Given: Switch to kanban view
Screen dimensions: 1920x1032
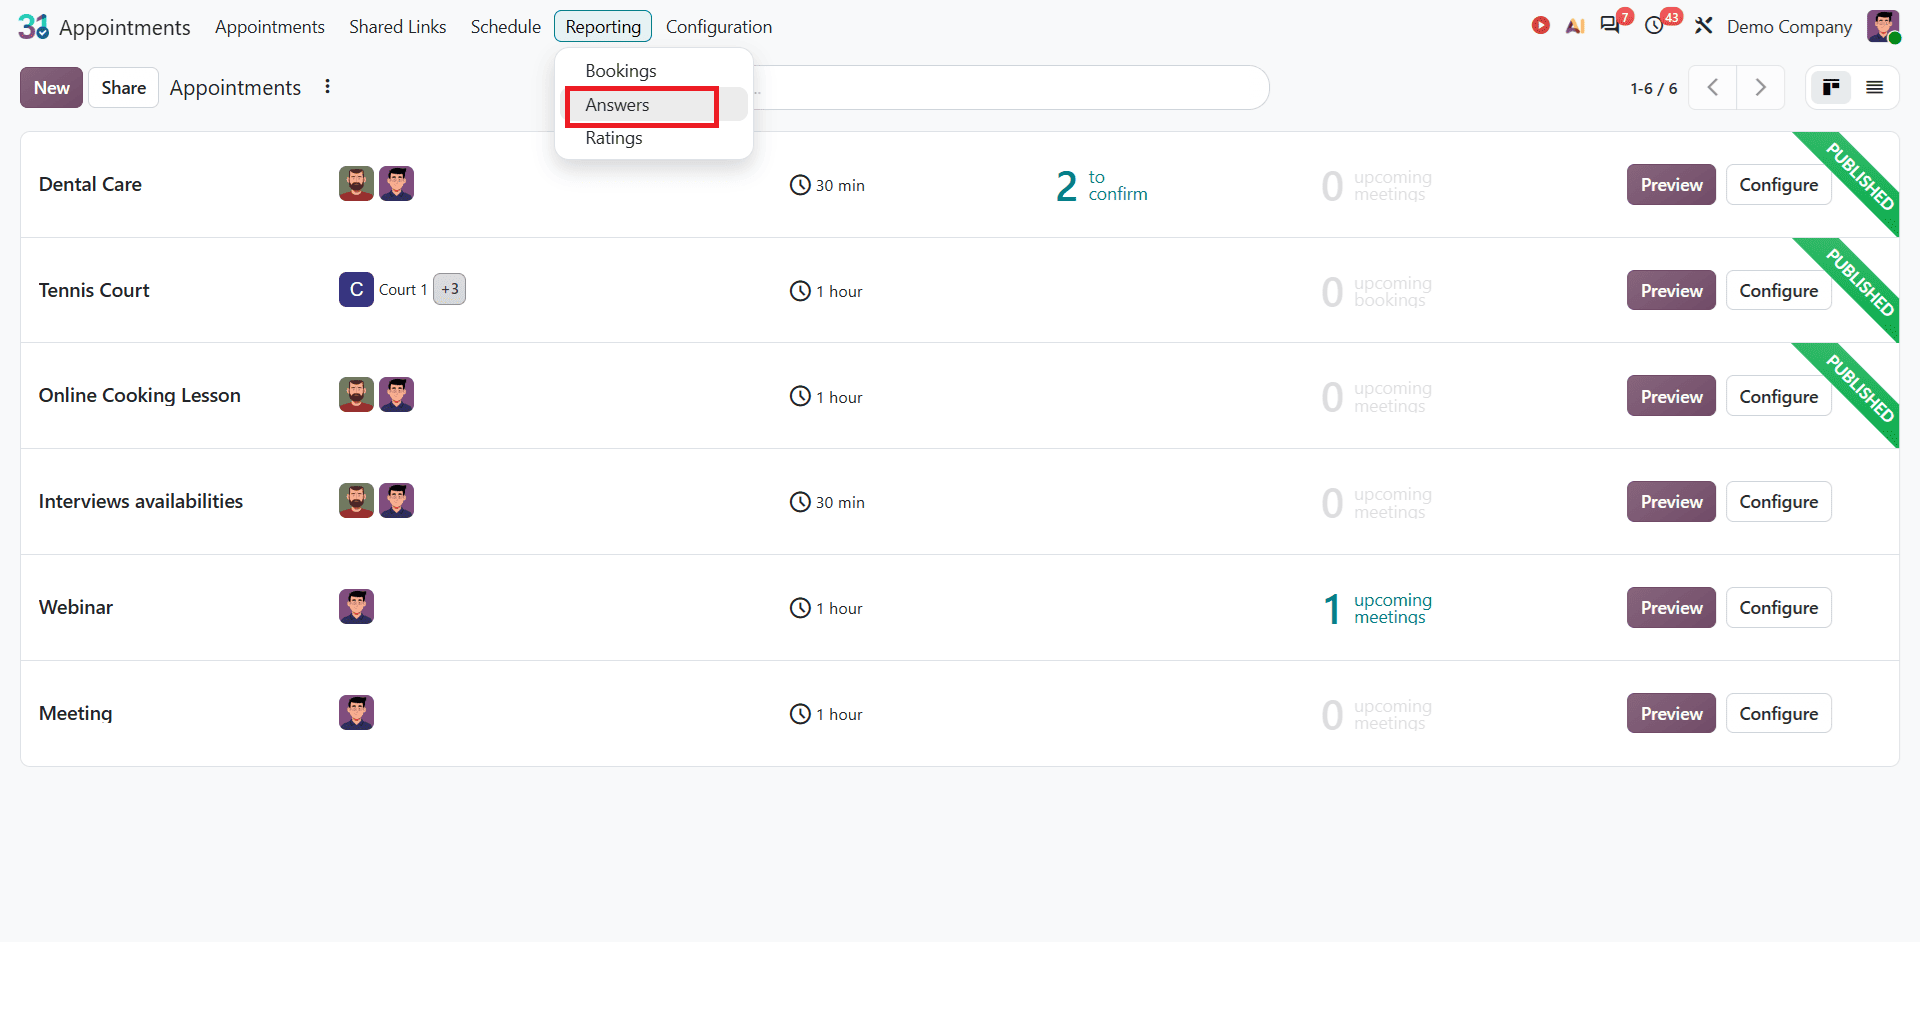Looking at the screenshot, I should [1831, 88].
